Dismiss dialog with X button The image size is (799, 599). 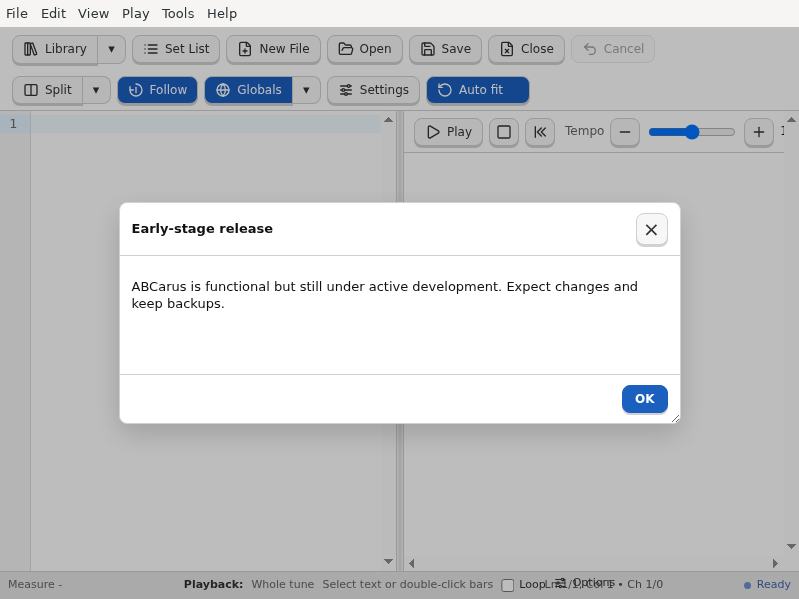coord(651,230)
